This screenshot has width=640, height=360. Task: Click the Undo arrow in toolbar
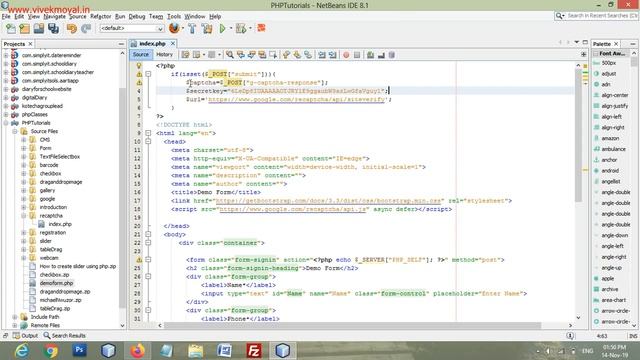pos(72,29)
